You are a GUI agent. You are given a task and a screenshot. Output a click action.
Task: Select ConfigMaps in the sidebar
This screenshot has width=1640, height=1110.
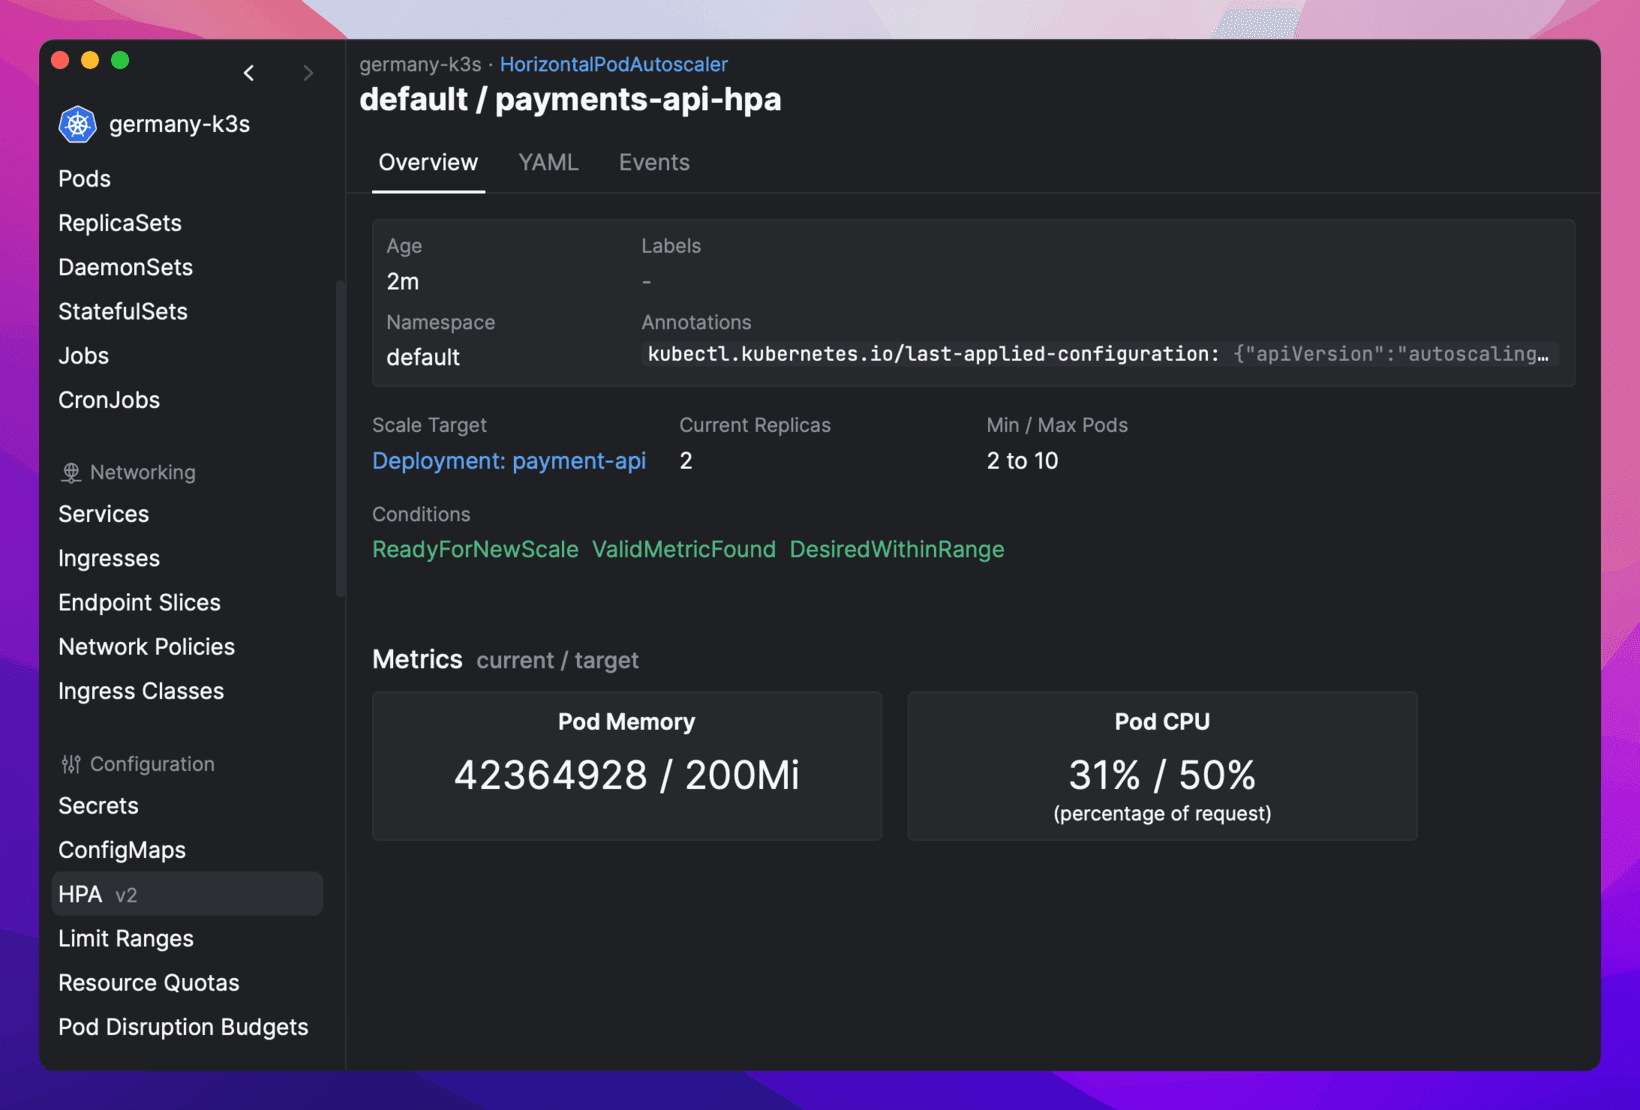[122, 849]
